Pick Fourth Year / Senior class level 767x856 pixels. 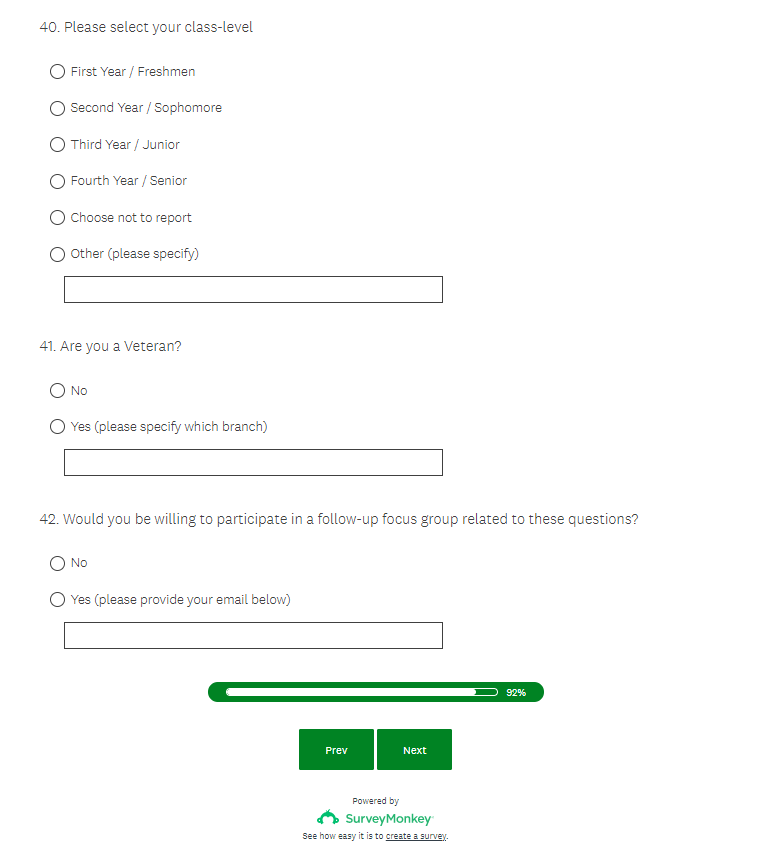(x=58, y=181)
